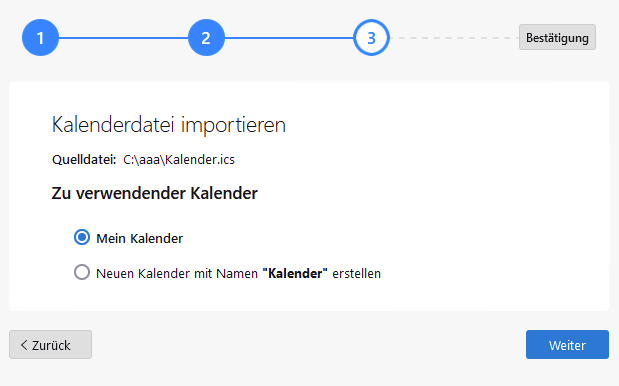Choose the Neuen Kalender erstellen radio button

pos(82,272)
